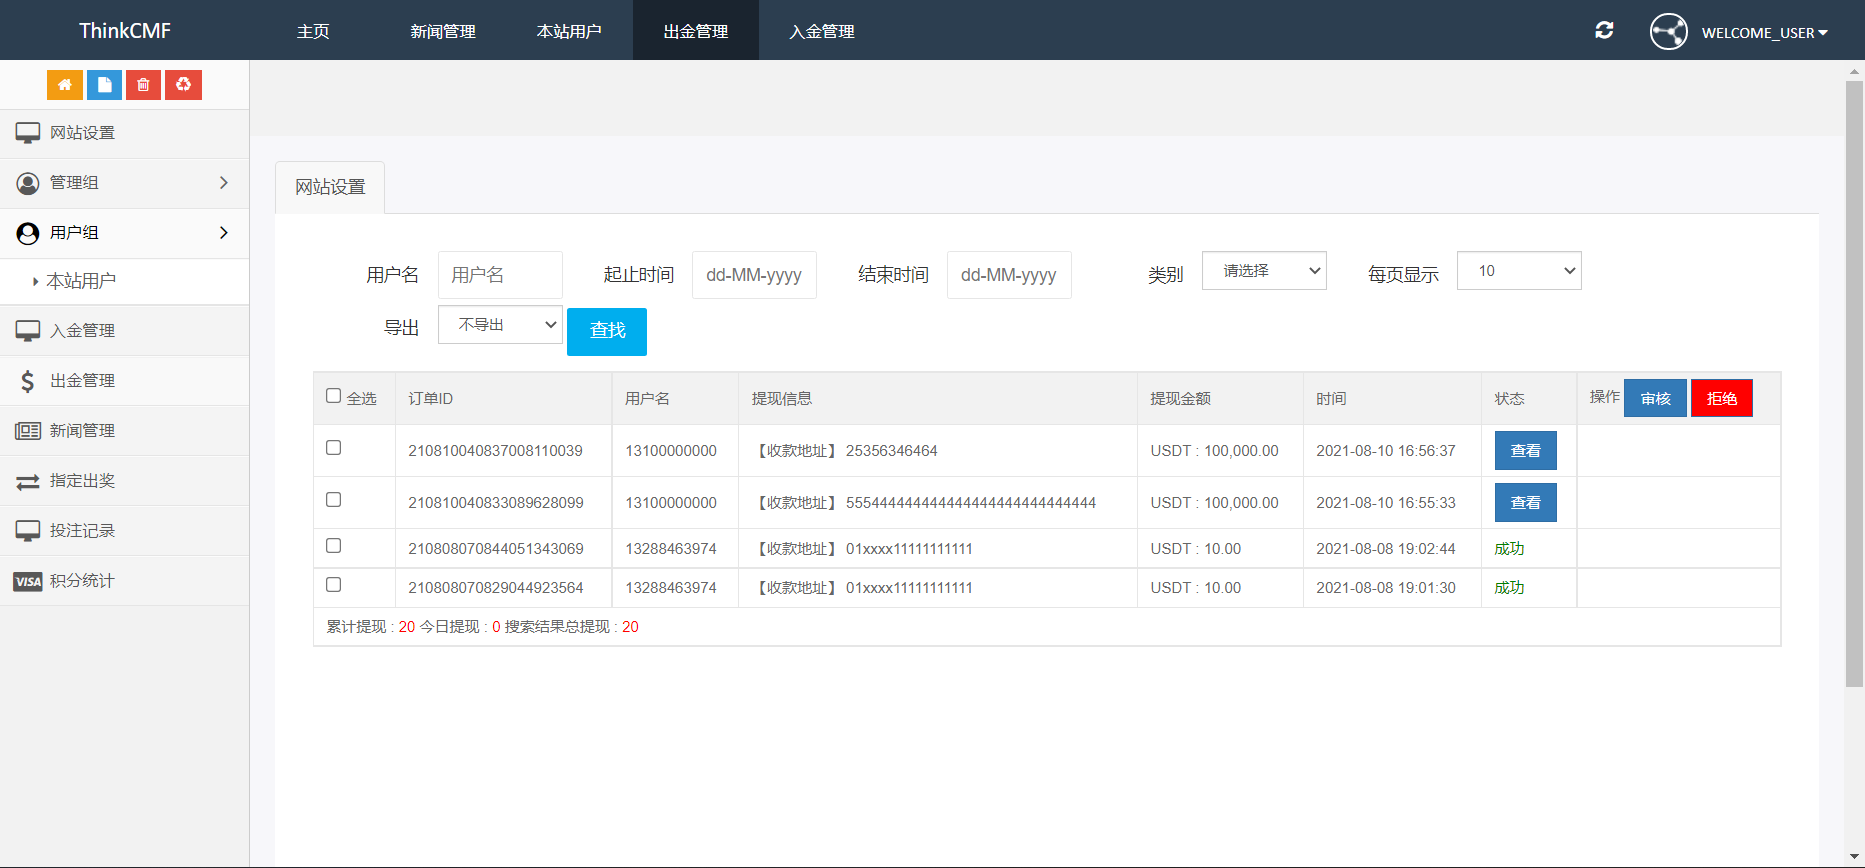The width and height of the screenshot is (1865, 868).
Task: Click the dollar icon beside 出金管理 in sidebar
Action: point(28,381)
